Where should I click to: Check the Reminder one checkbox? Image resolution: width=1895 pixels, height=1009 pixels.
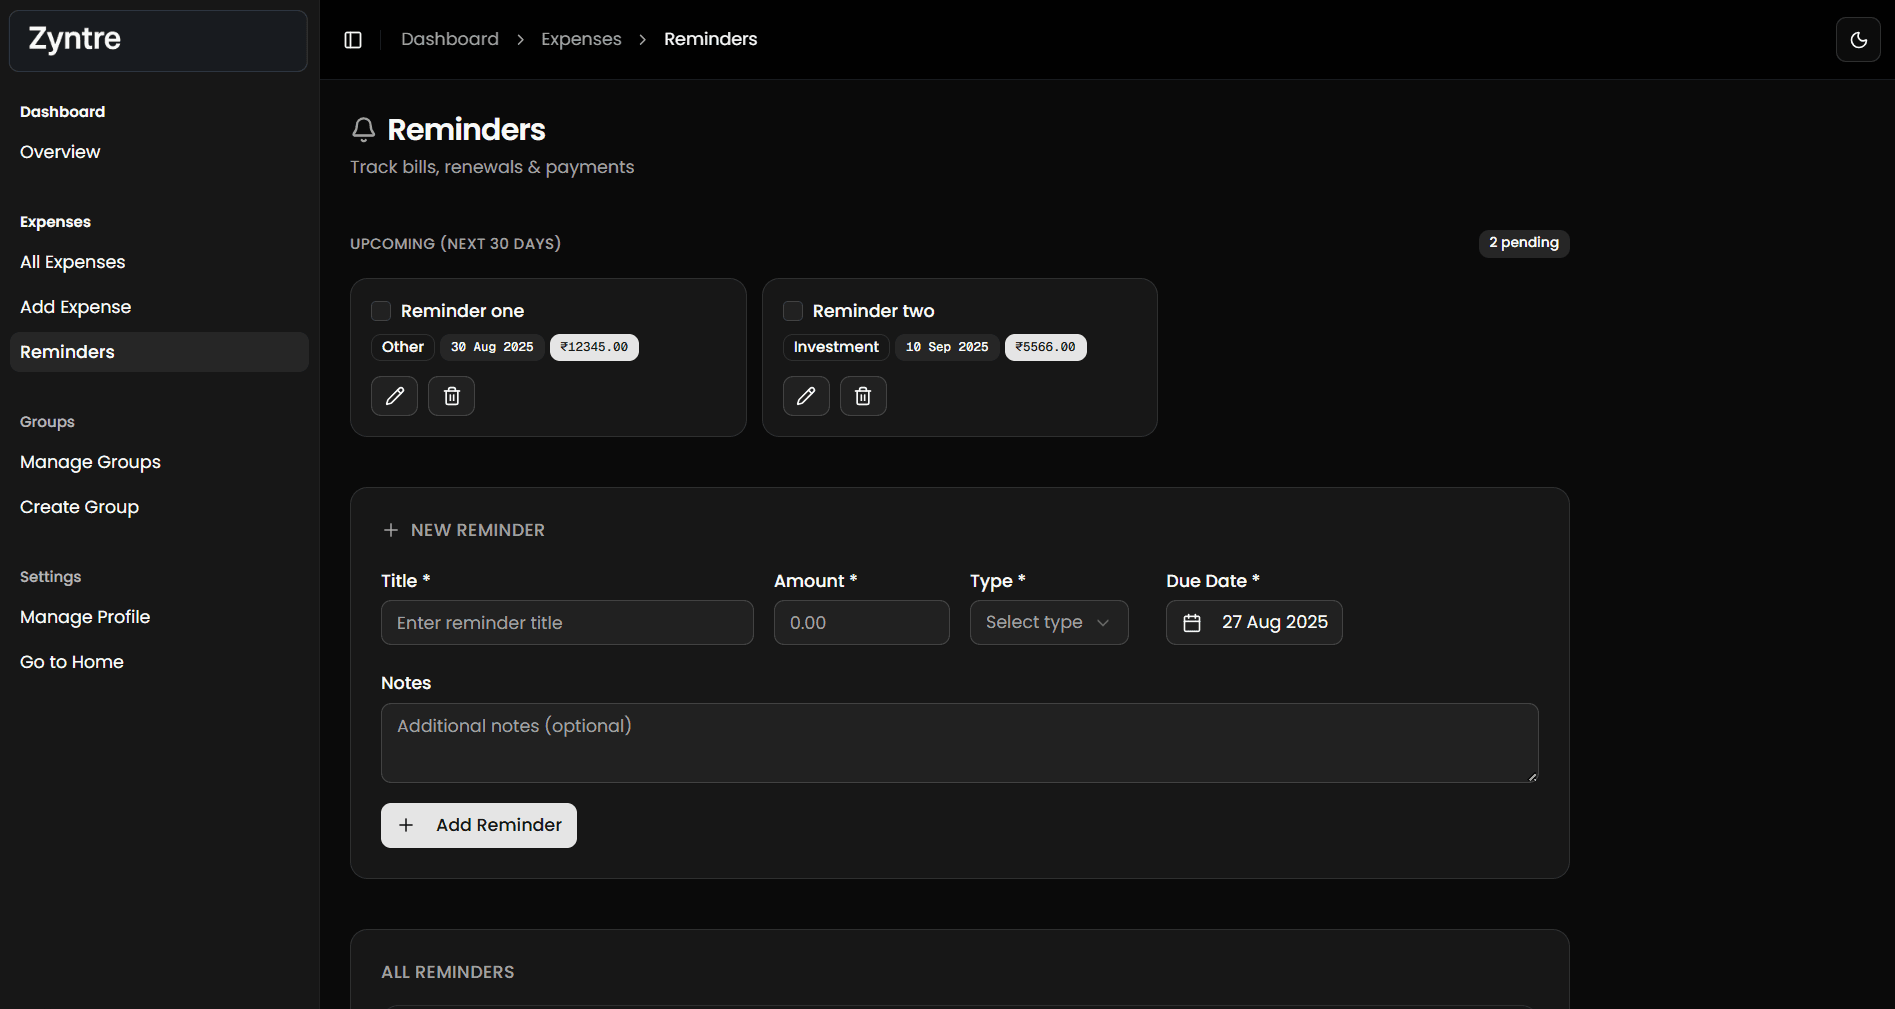[x=381, y=311]
